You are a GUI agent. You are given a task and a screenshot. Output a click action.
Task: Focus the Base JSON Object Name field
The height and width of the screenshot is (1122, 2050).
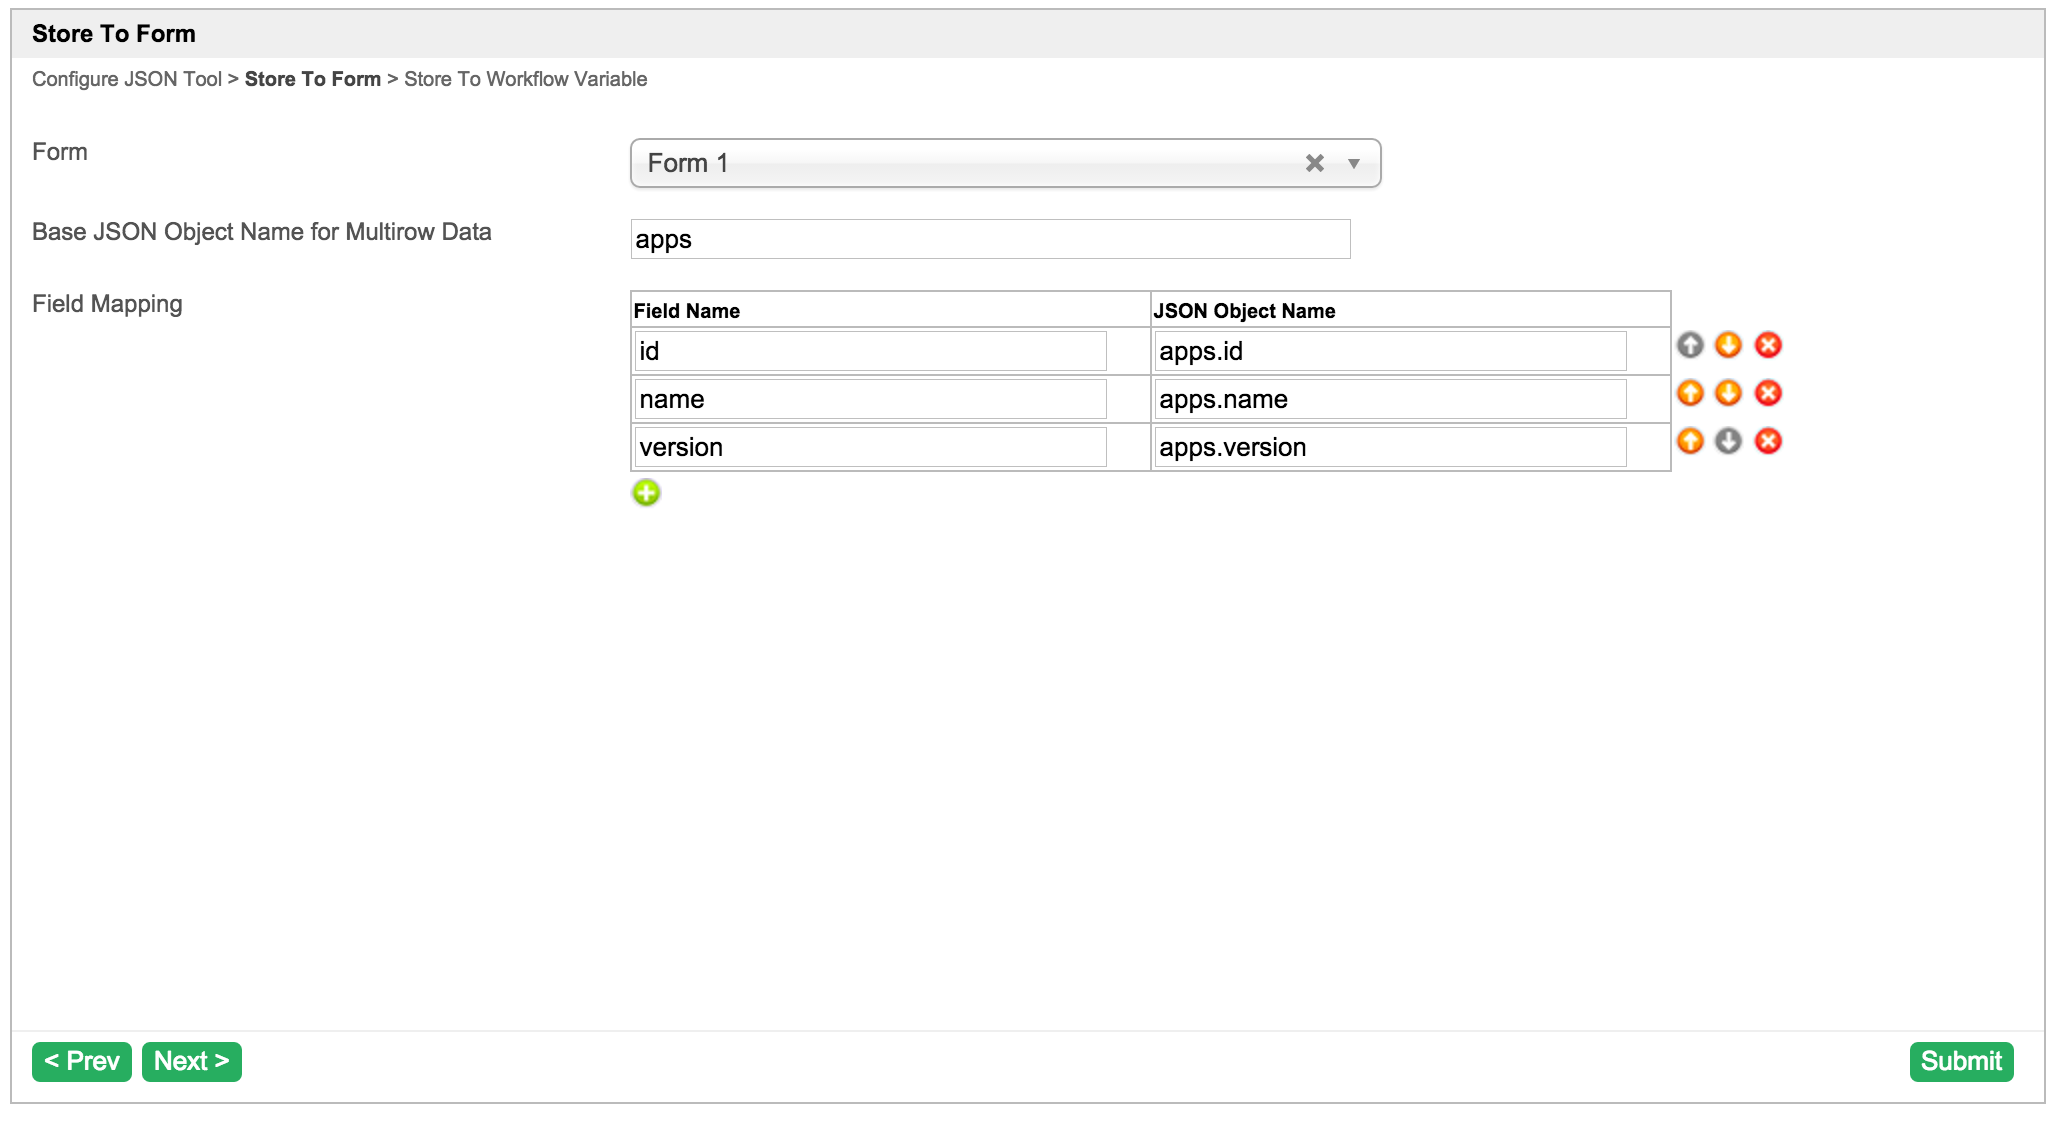(990, 239)
